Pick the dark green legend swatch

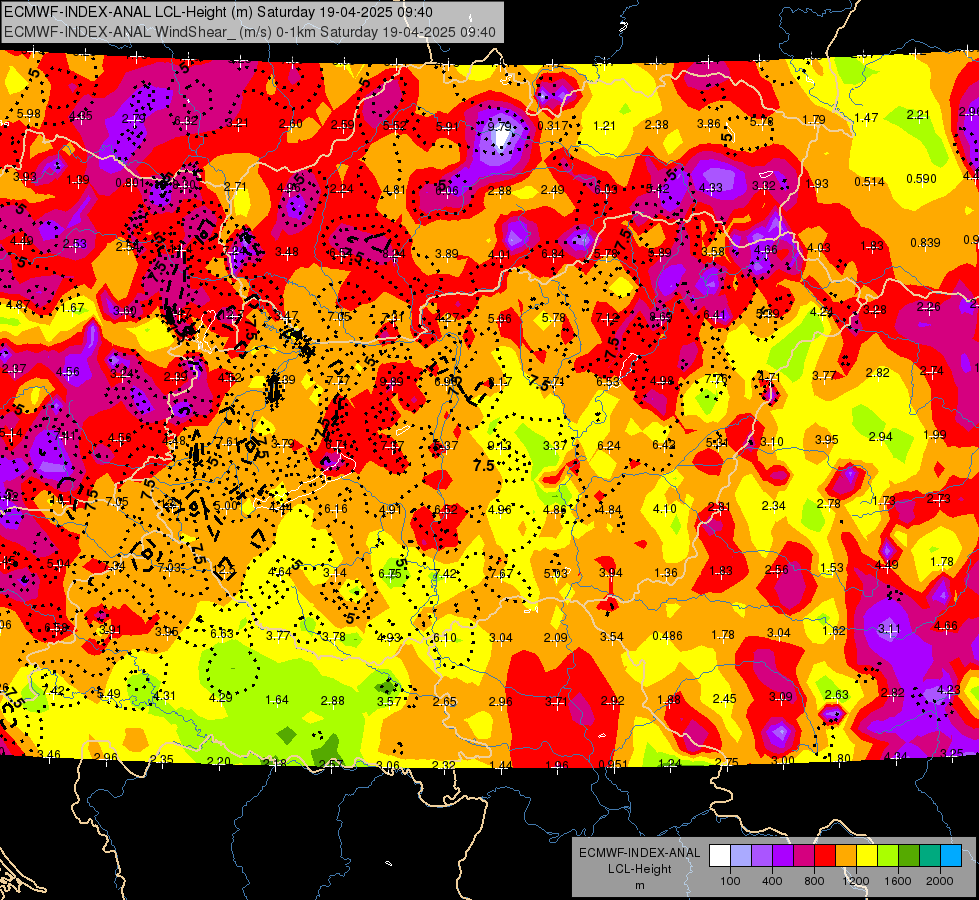tap(908, 856)
